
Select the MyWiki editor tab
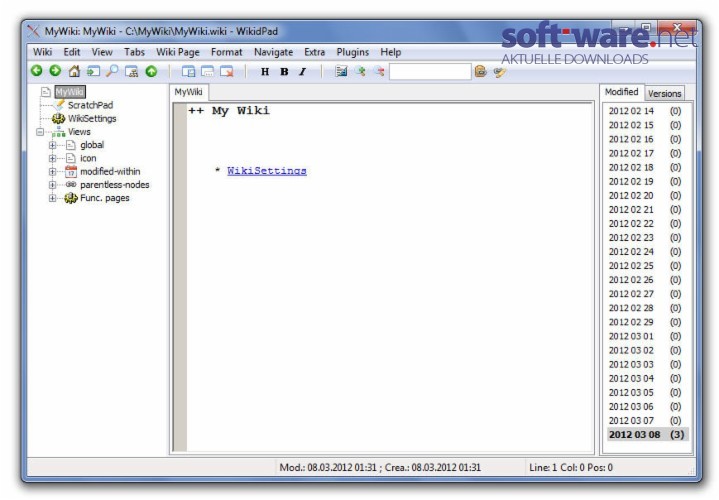pyautogui.click(x=188, y=92)
